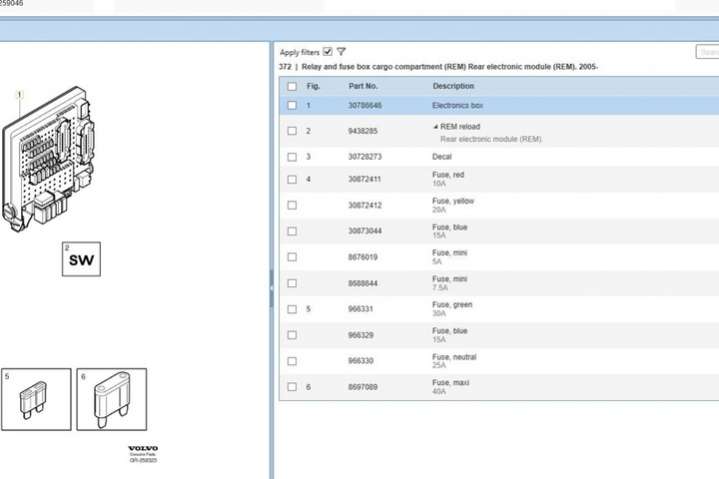The width and height of the screenshot is (719, 479).
Task: Click callout number 1 on the diagram
Action: [x=18, y=95]
